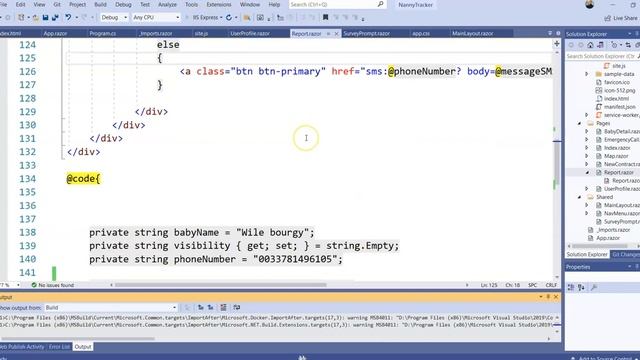640x360 pixels.
Task: Switch to the Git Changes tab
Action: click(625, 254)
